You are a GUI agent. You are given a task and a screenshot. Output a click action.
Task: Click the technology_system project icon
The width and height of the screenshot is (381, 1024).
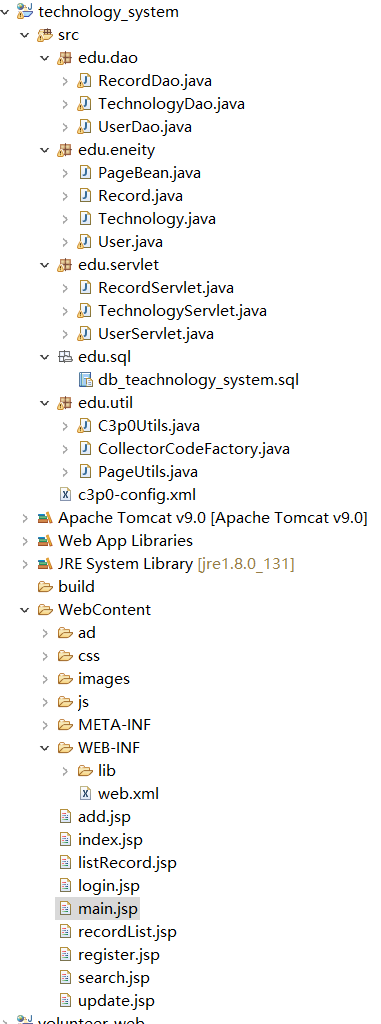click(x=26, y=11)
